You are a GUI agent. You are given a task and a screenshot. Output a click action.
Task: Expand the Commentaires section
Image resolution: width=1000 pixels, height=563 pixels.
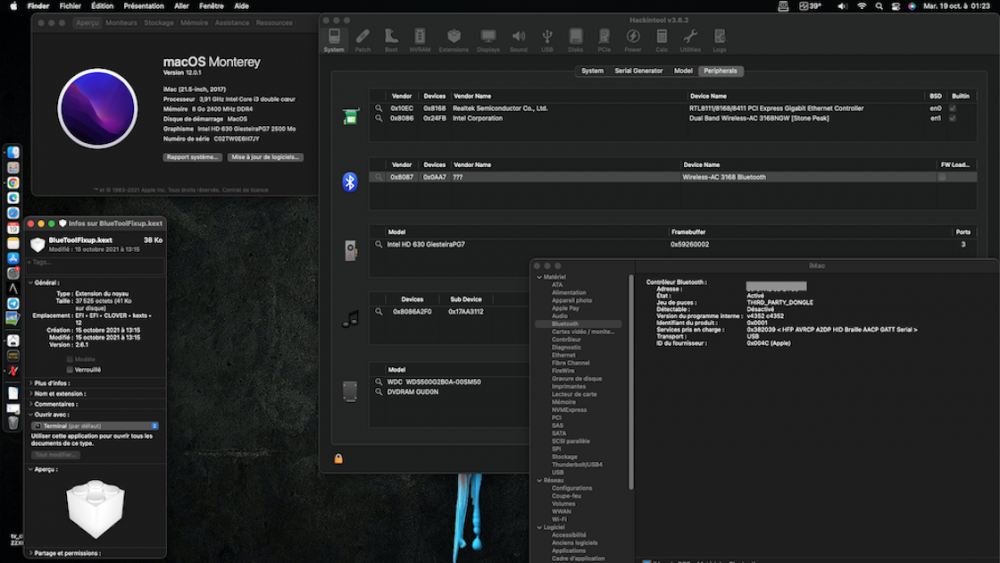(31, 404)
